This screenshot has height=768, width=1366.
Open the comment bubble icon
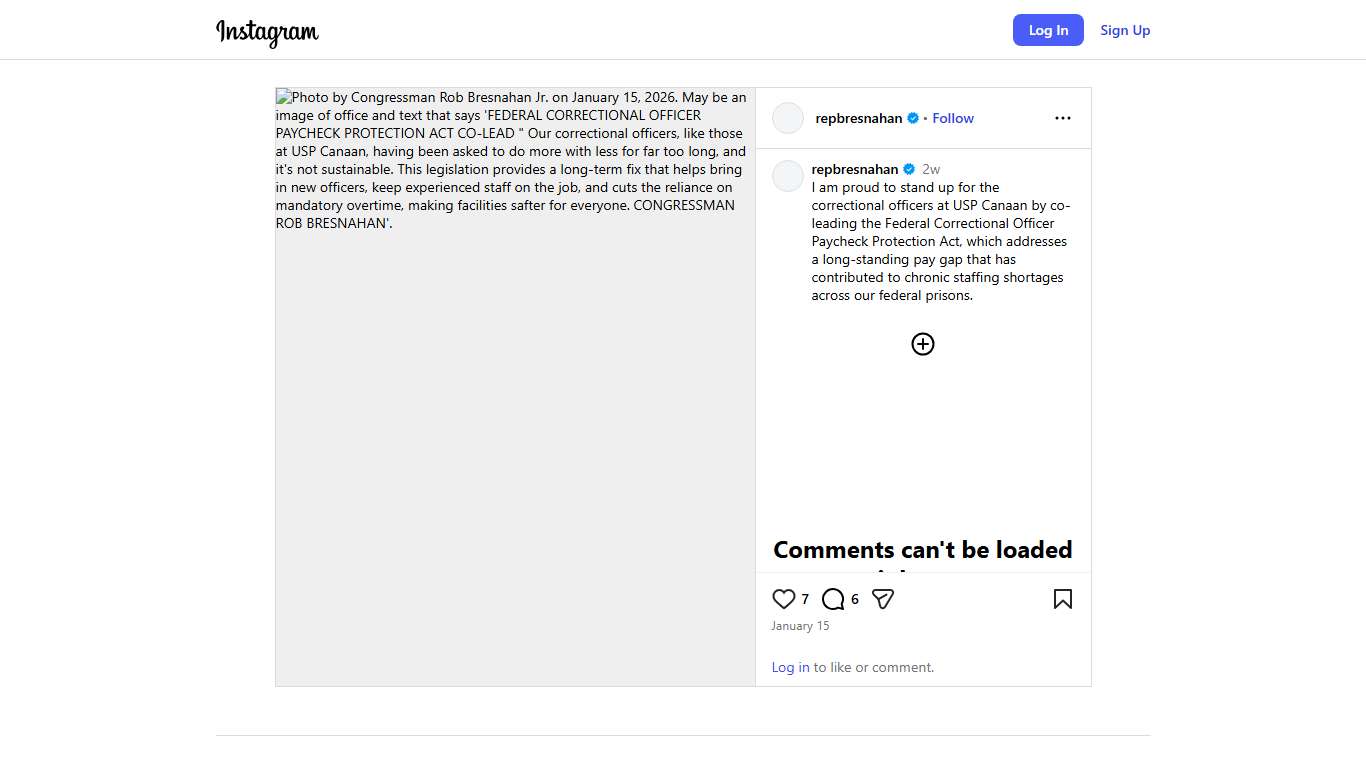click(833, 599)
